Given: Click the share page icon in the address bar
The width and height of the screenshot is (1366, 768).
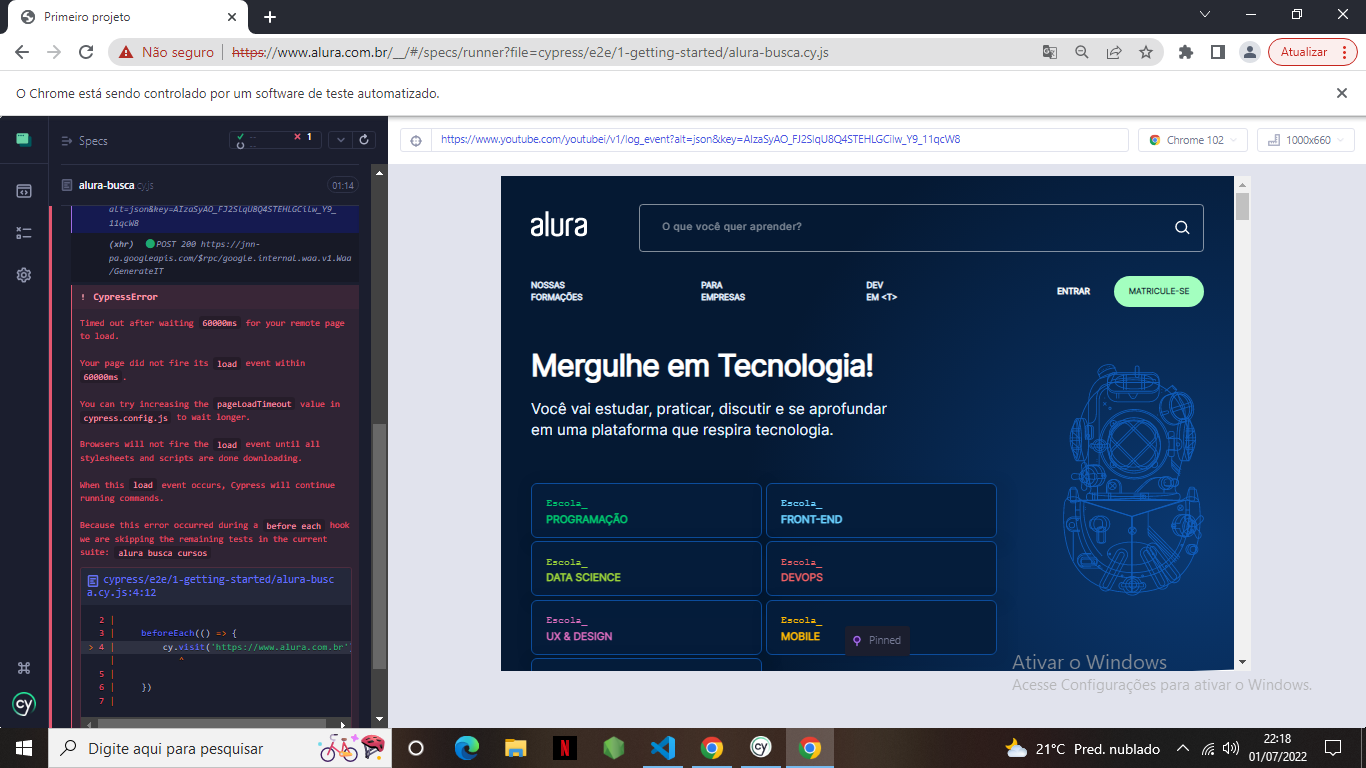Looking at the screenshot, I should pyautogui.click(x=1113, y=52).
